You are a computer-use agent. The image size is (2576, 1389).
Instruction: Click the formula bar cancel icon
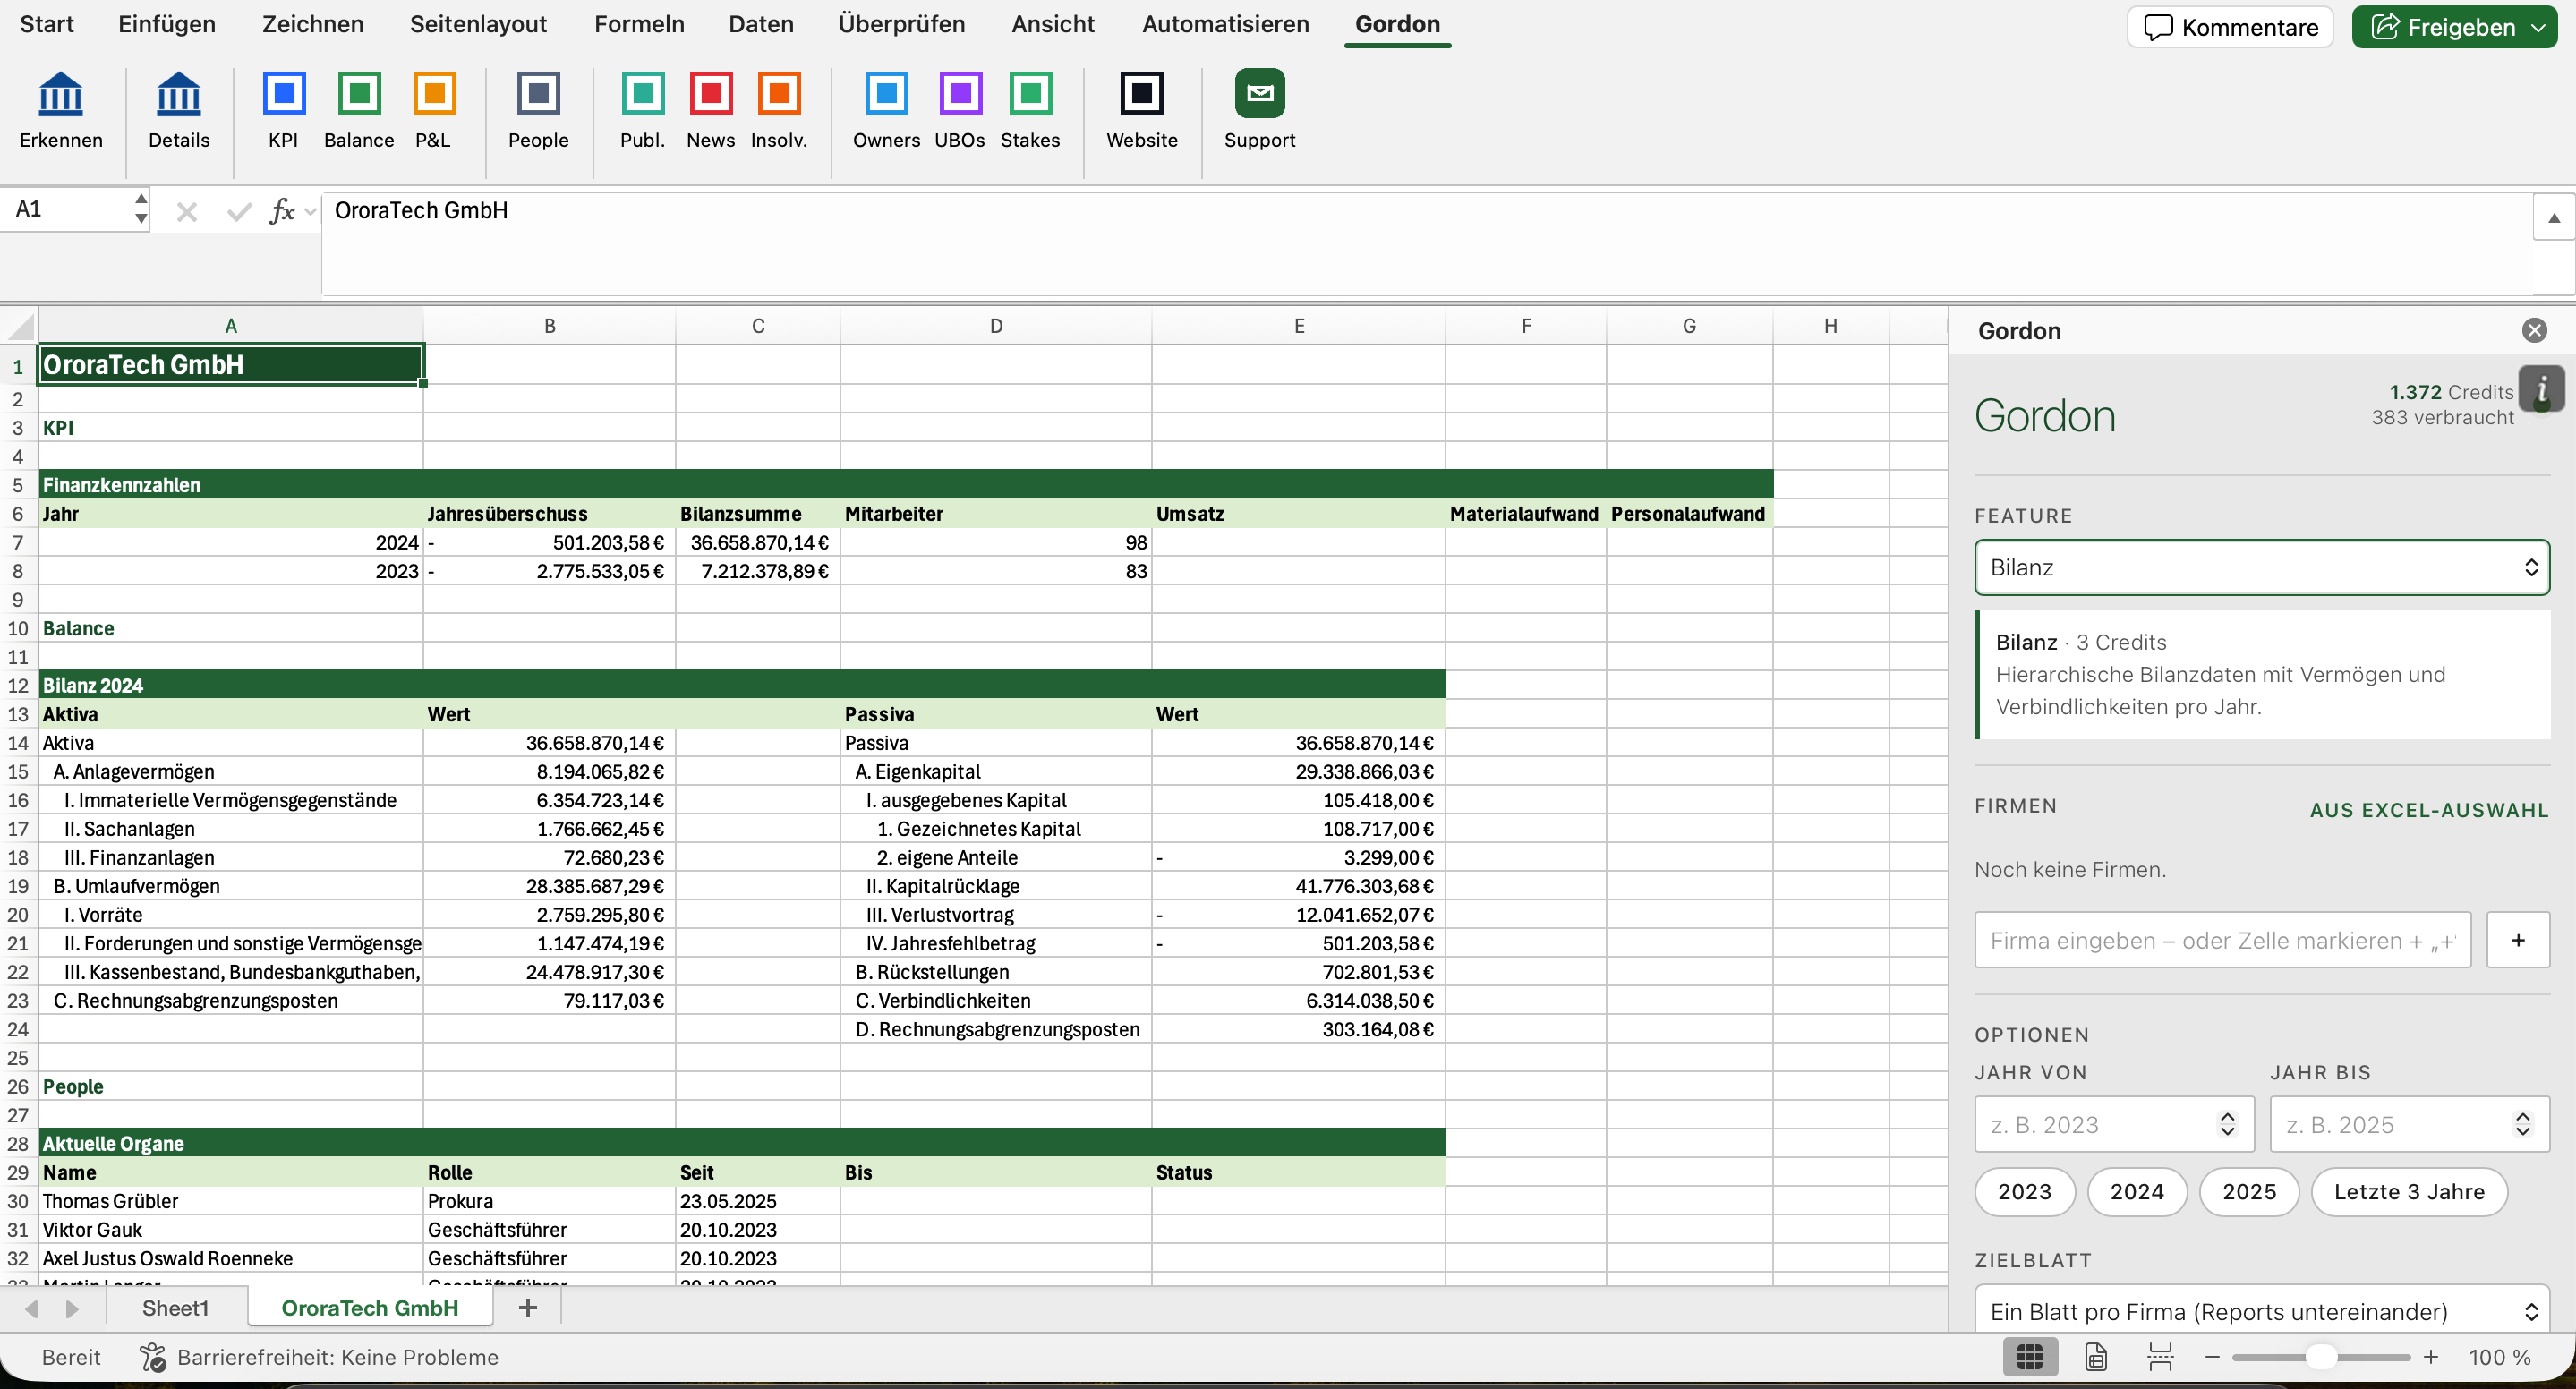pos(187,212)
